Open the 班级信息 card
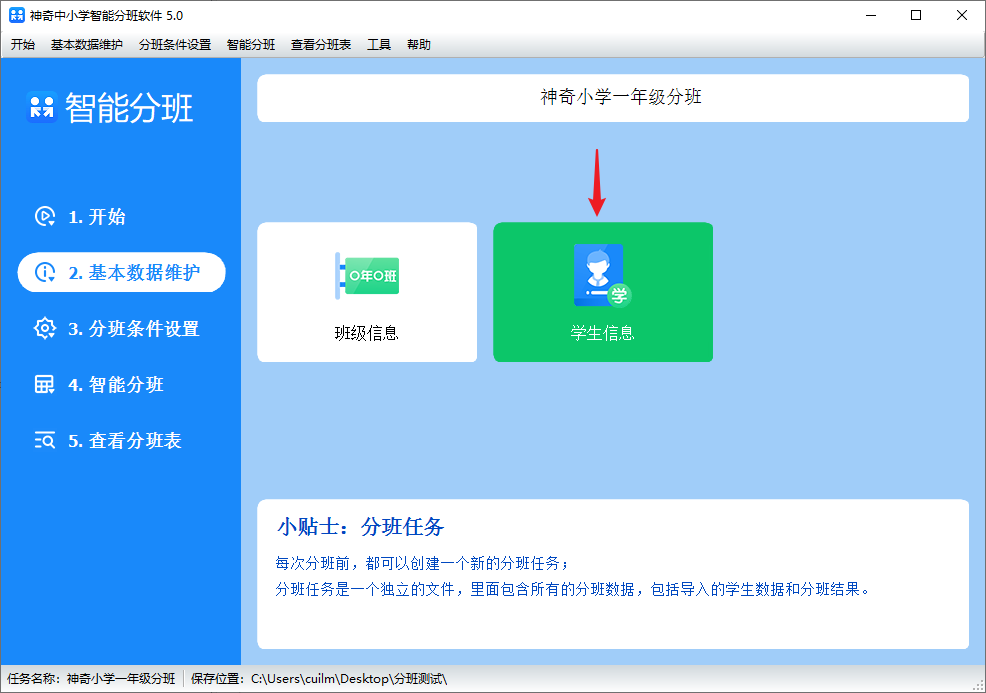Screen dimensions: 986x693 point(367,292)
